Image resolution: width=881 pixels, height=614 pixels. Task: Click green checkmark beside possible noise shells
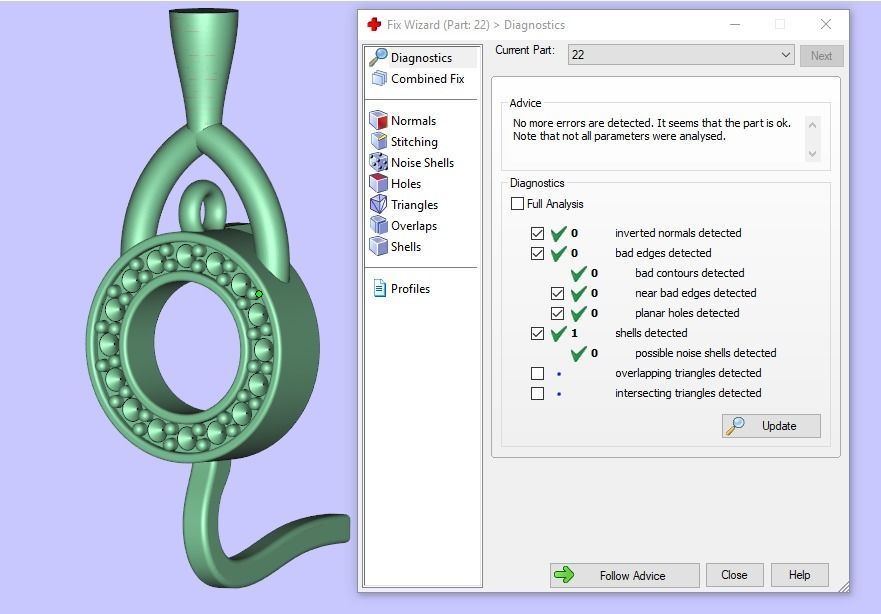[x=578, y=353]
